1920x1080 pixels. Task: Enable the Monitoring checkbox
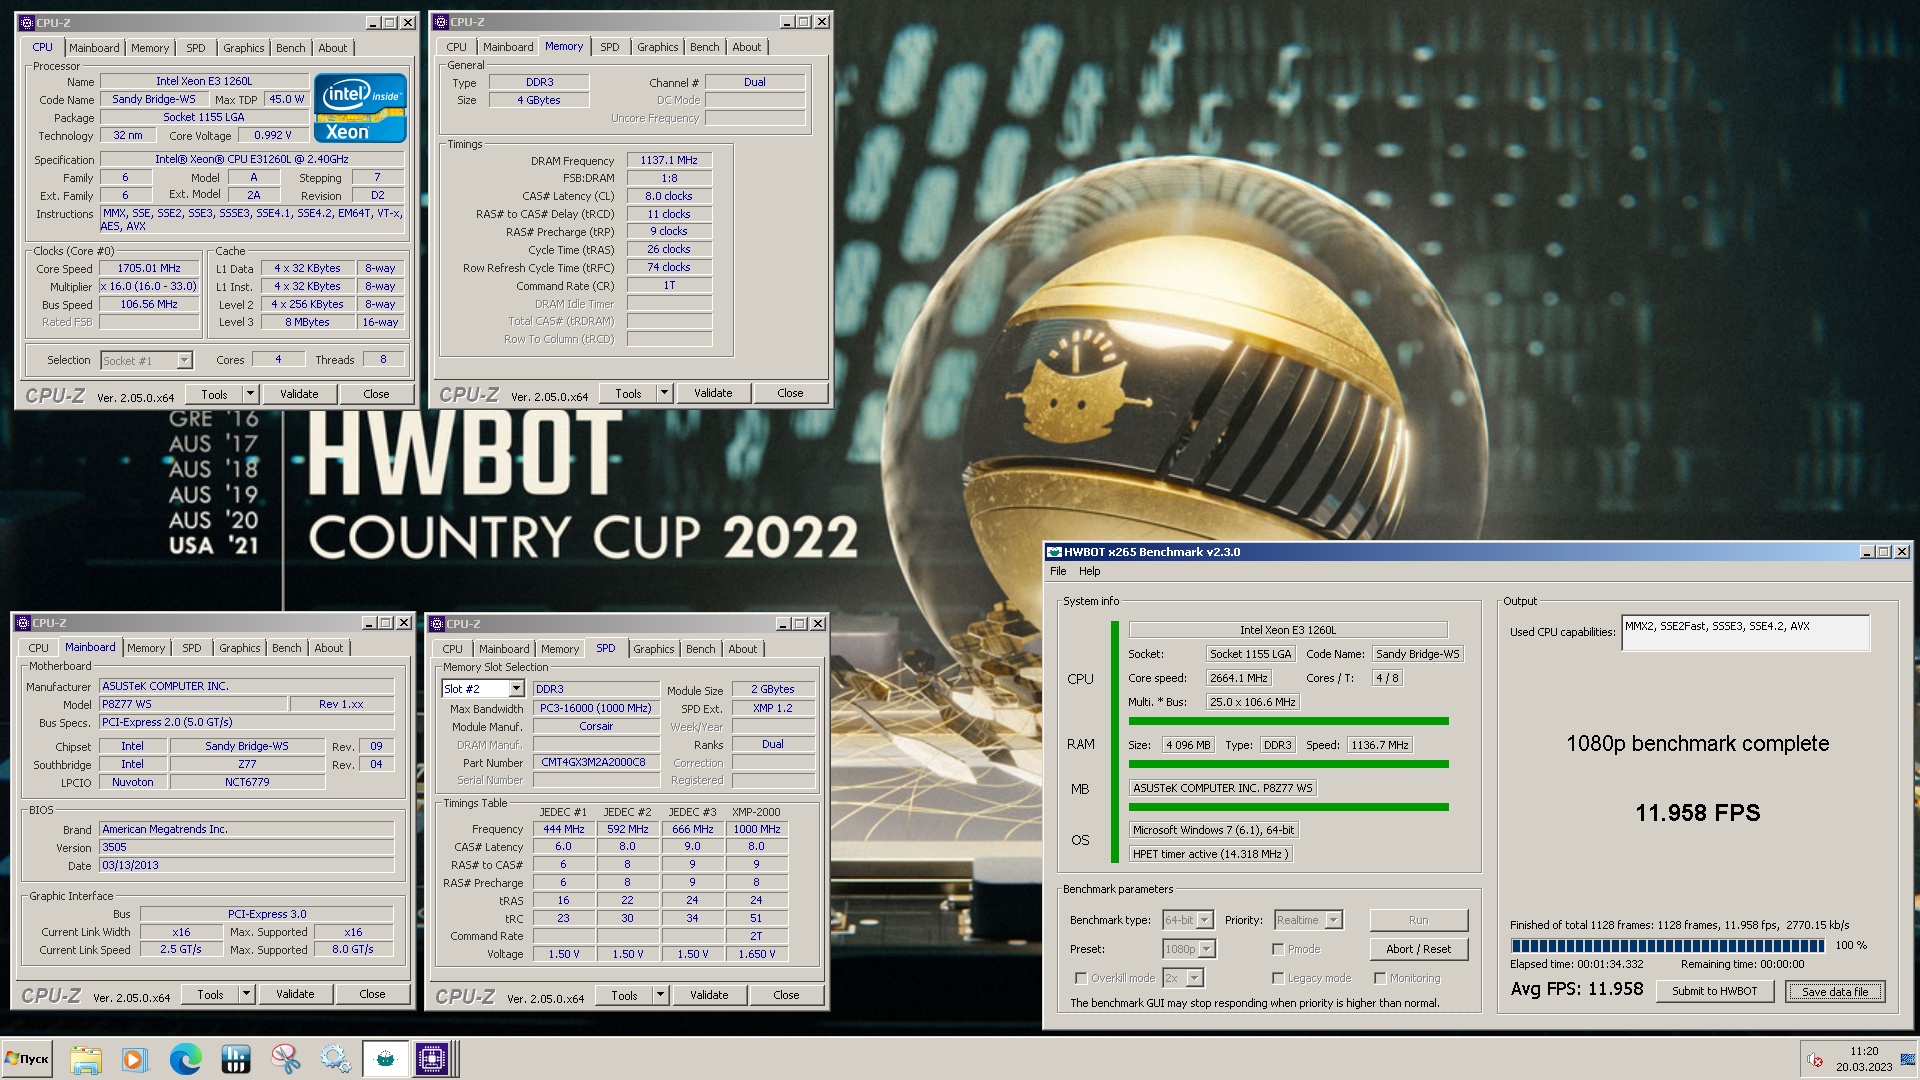1380,978
